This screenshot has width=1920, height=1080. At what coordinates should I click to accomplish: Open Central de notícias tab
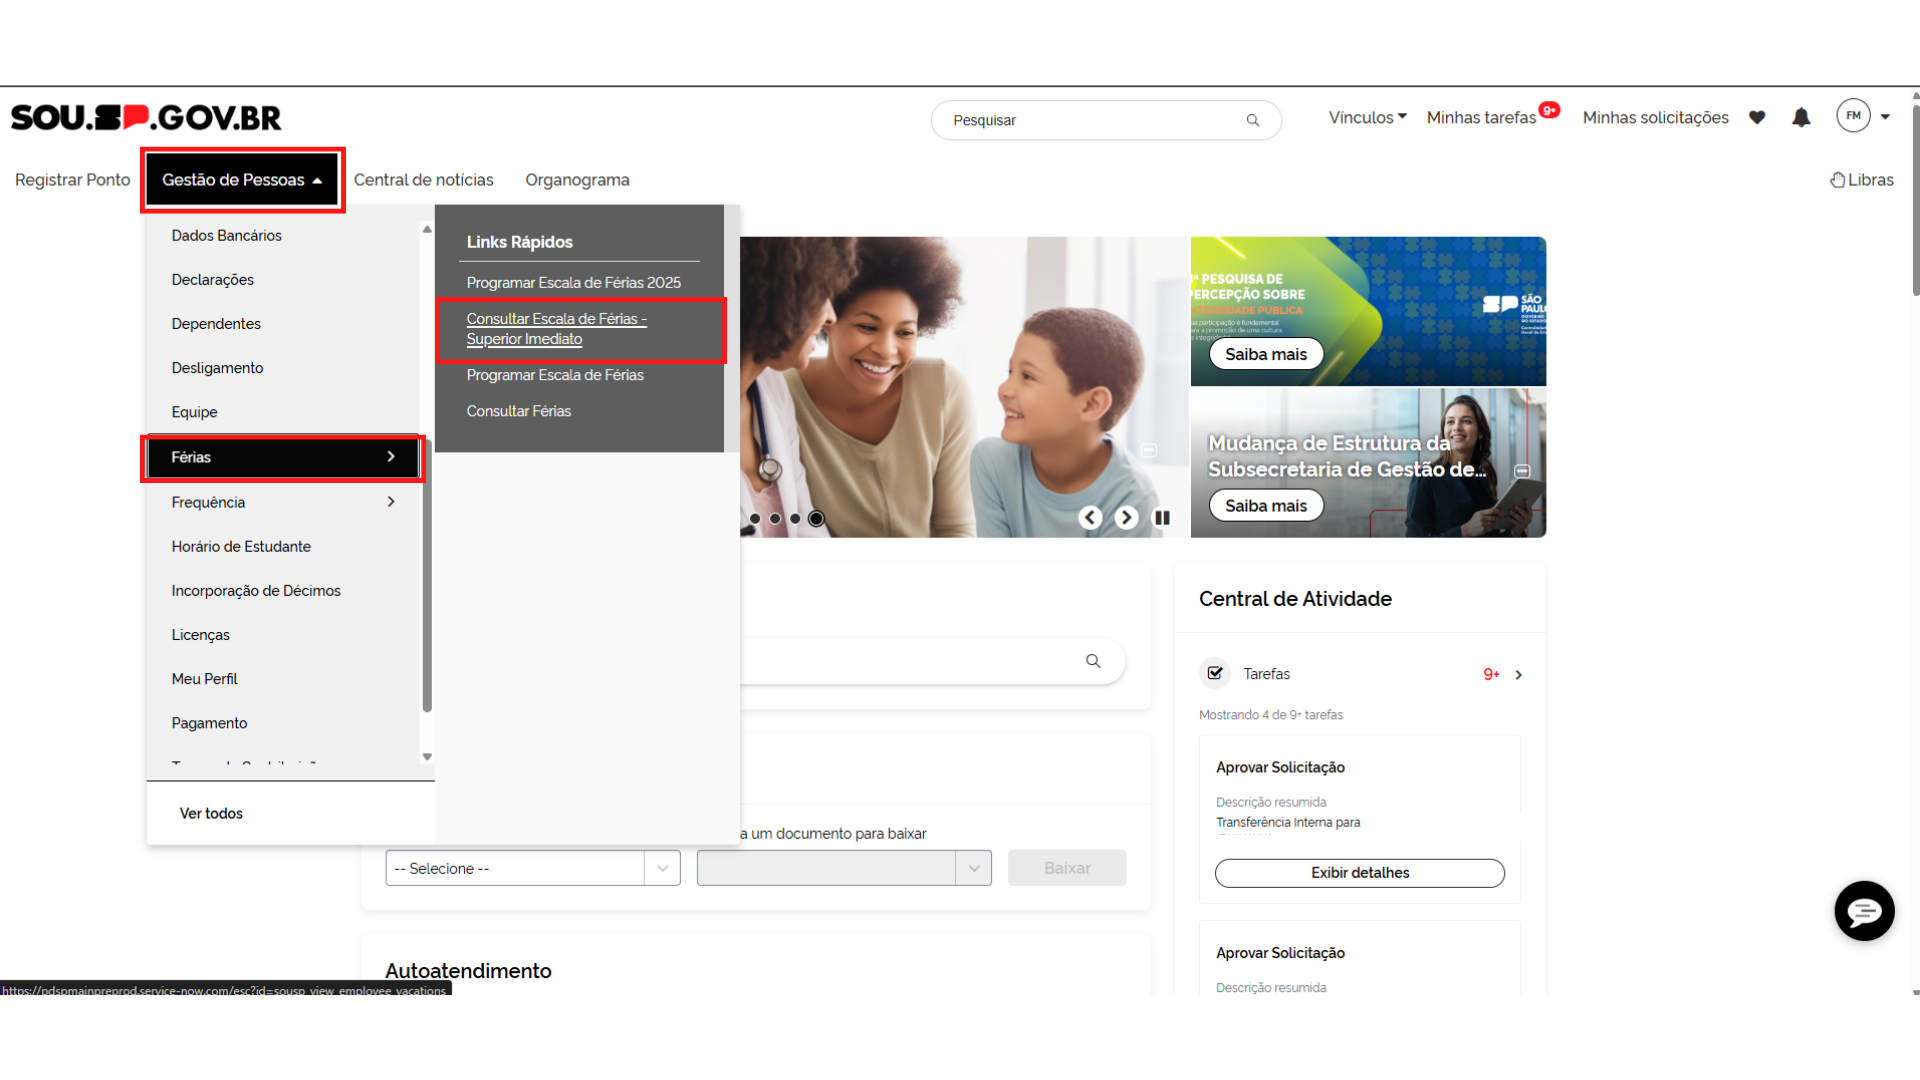click(423, 180)
